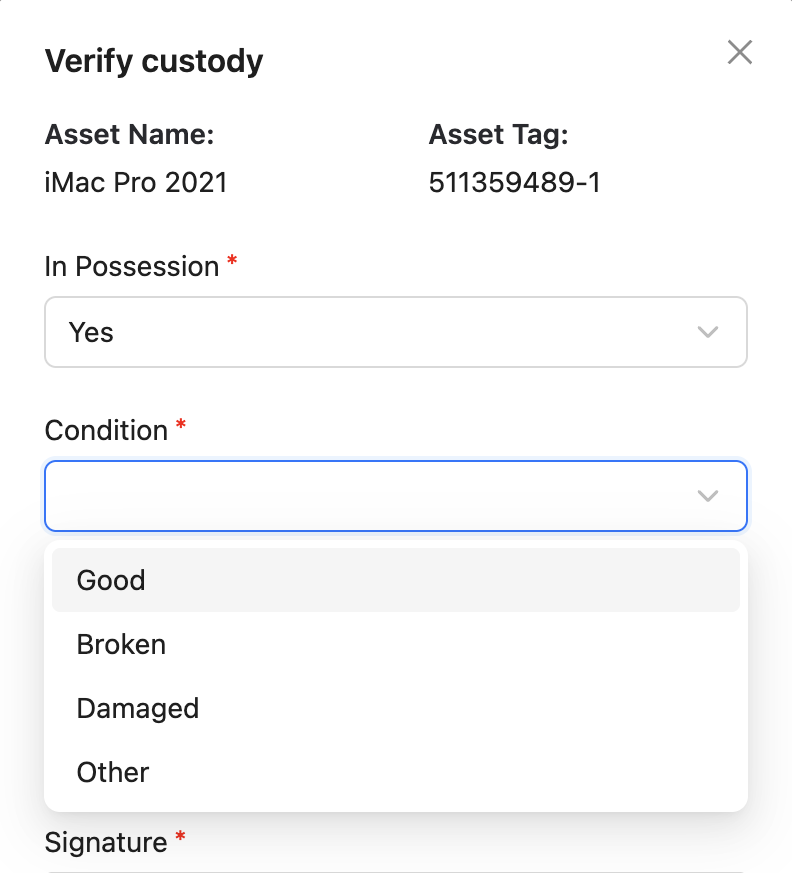Click the asset tag value 511359489-1
The height and width of the screenshot is (873, 792).
click(x=514, y=183)
